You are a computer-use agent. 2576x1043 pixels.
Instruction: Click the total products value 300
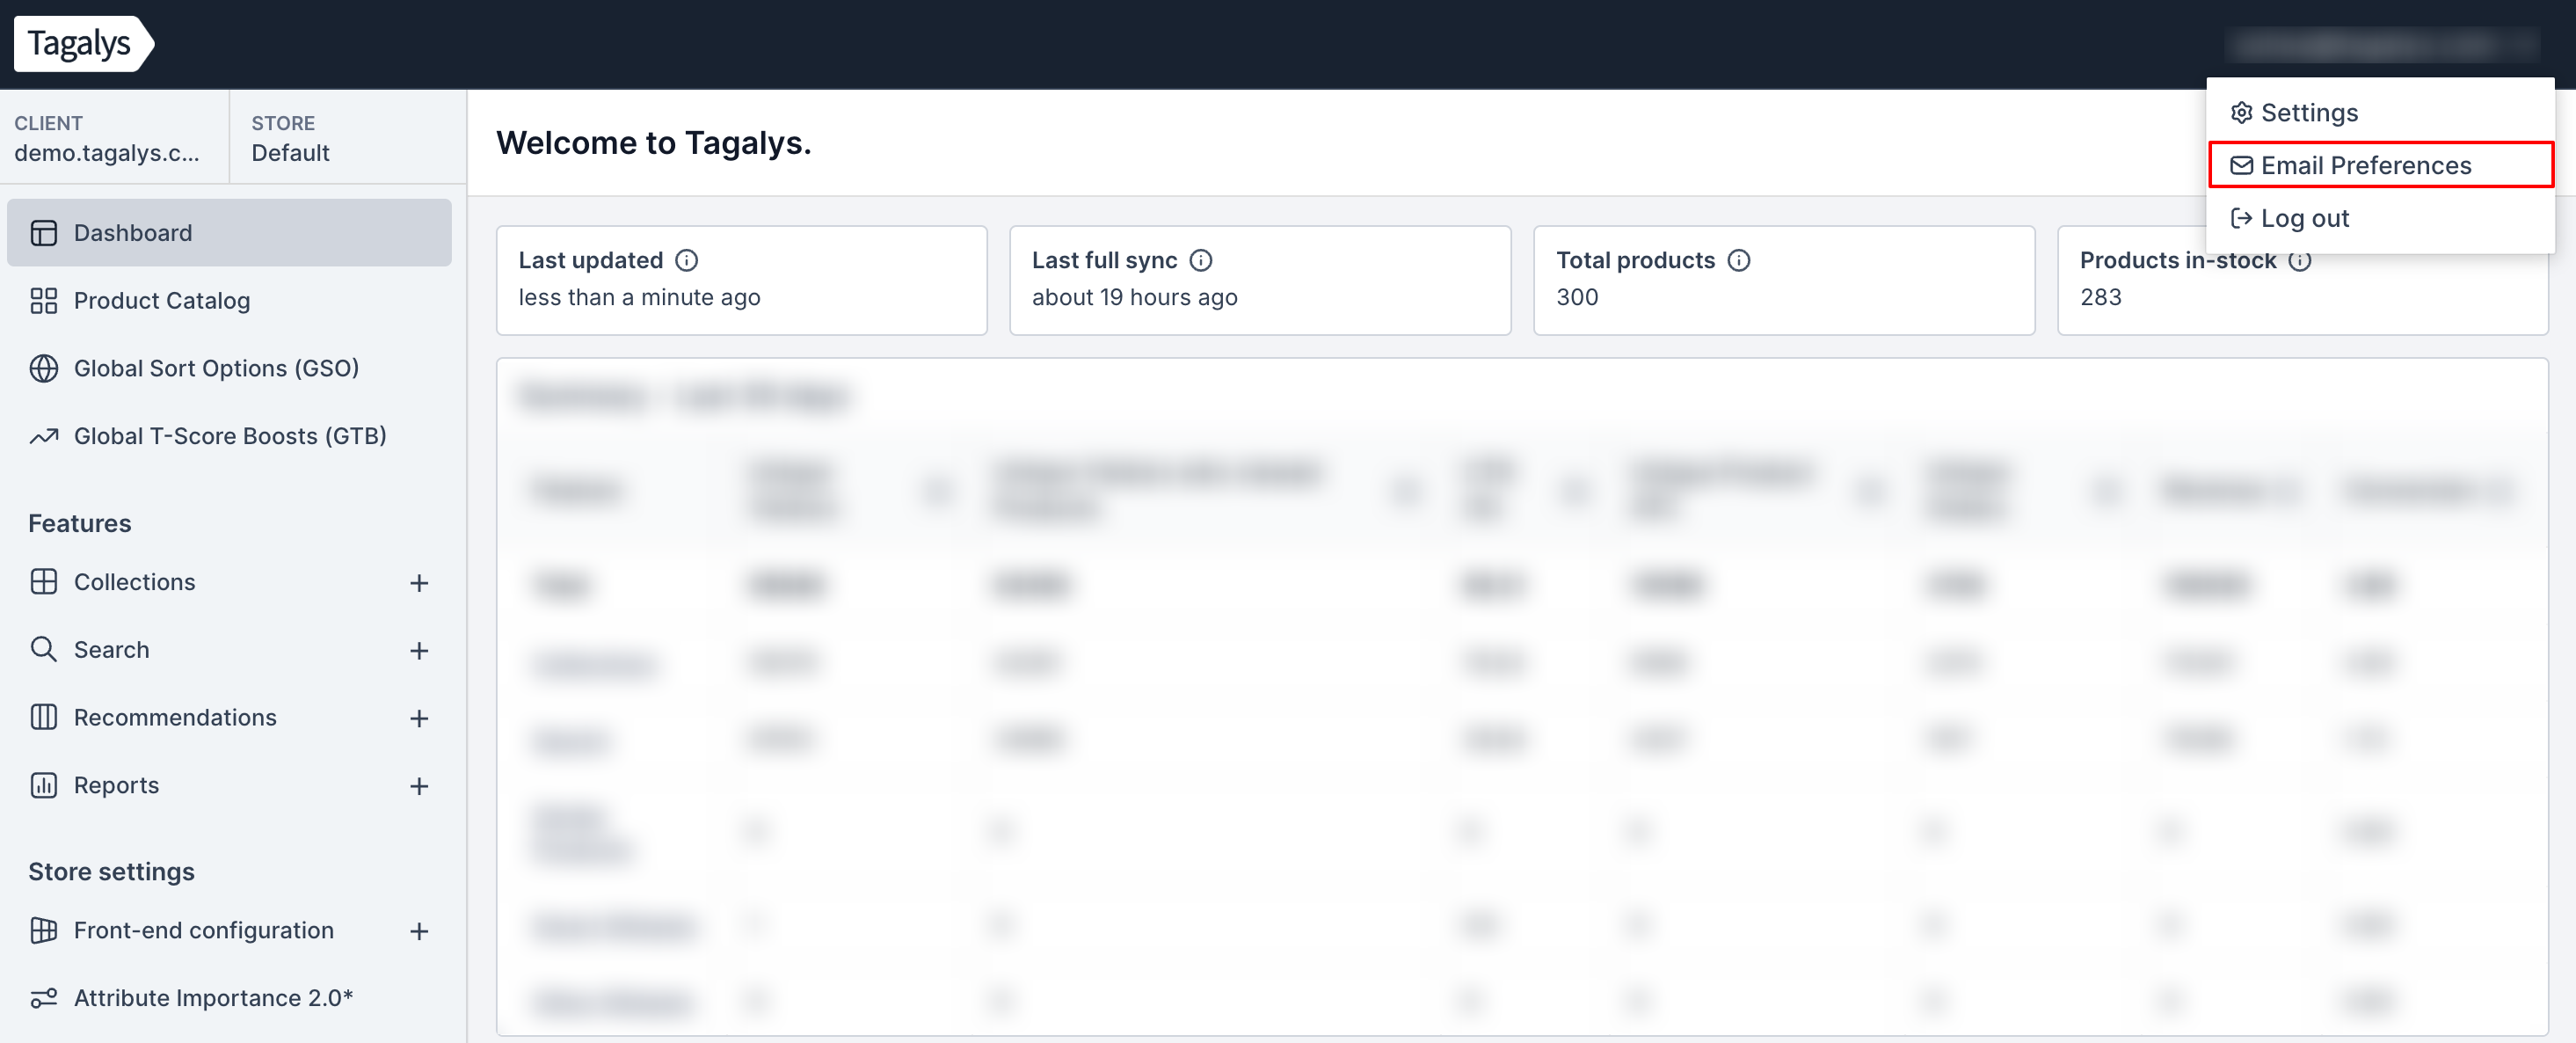coord(1577,297)
